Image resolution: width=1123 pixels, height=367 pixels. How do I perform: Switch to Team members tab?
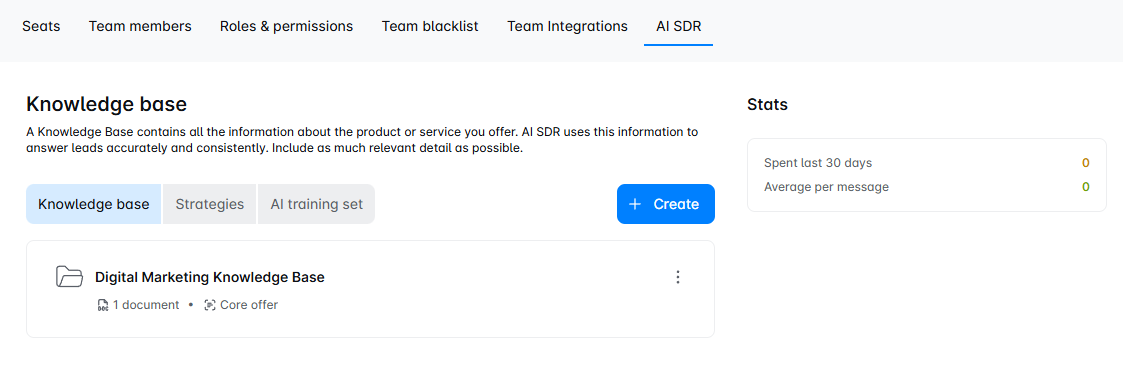pos(140,27)
